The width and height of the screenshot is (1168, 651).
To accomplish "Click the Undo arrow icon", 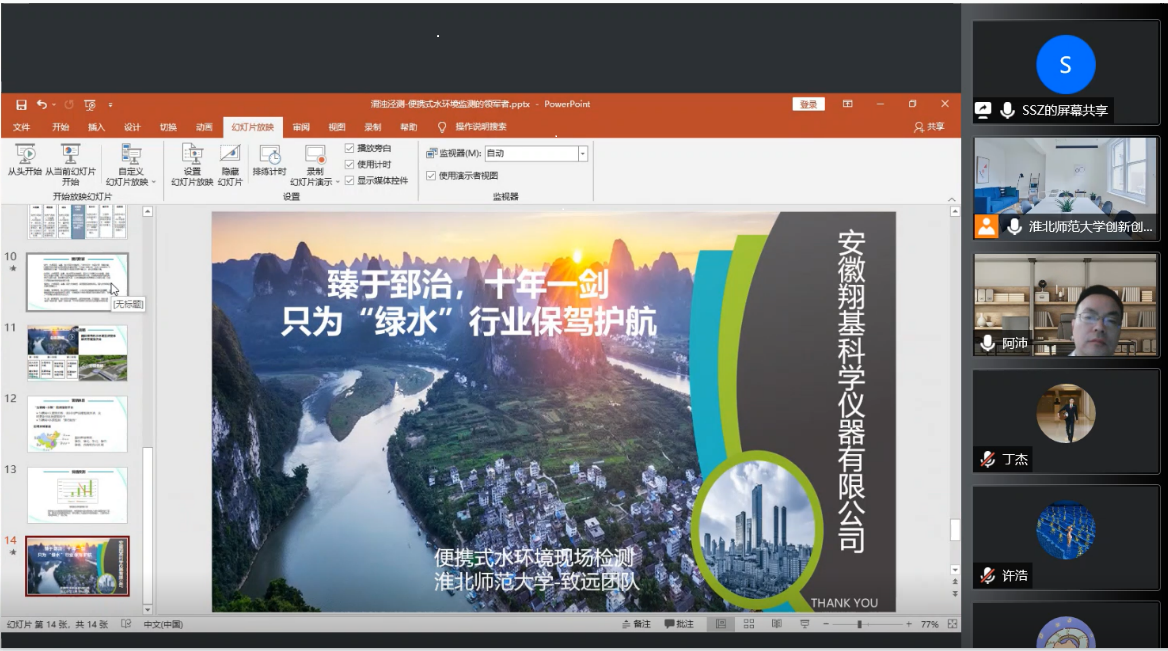I will pos(42,105).
